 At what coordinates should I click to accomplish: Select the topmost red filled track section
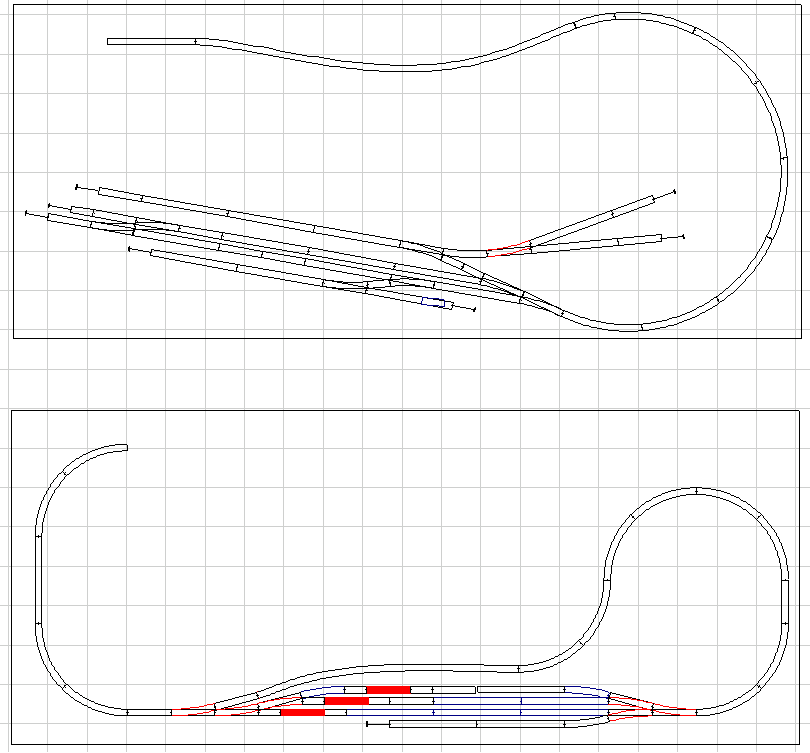(x=388, y=690)
